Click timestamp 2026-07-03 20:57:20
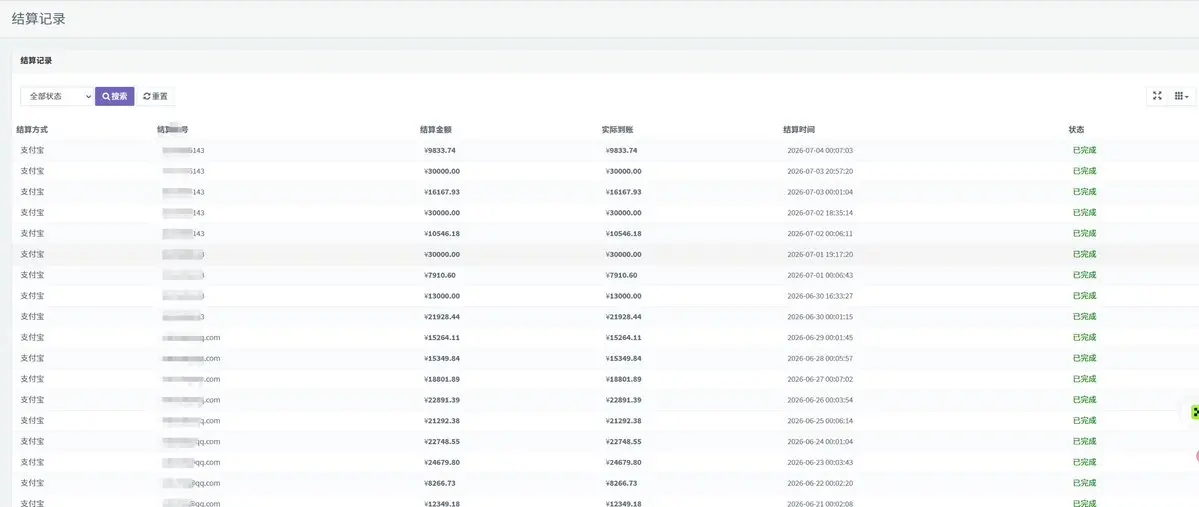 coord(820,171)
